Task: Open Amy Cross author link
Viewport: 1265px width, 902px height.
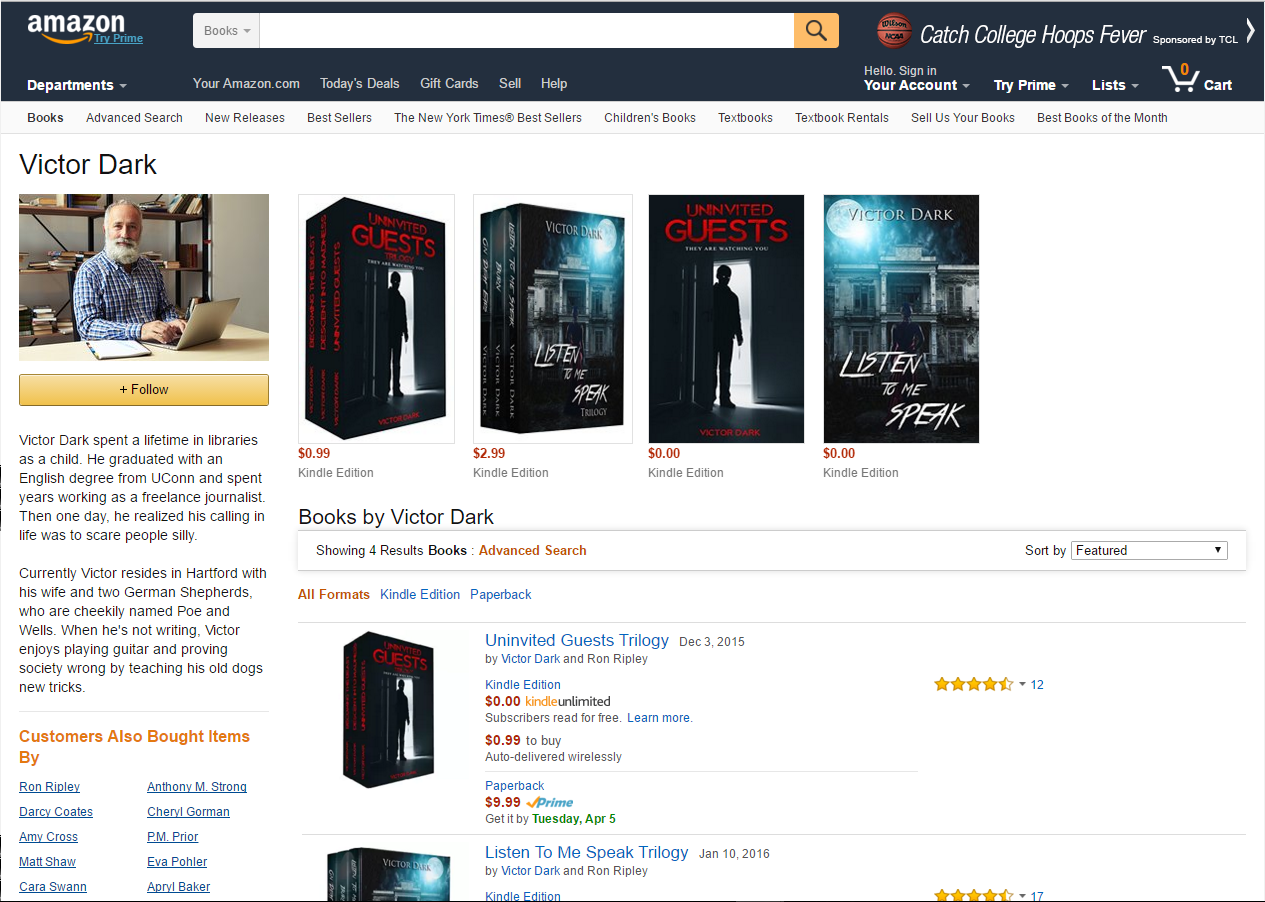Action: (48, 837)
